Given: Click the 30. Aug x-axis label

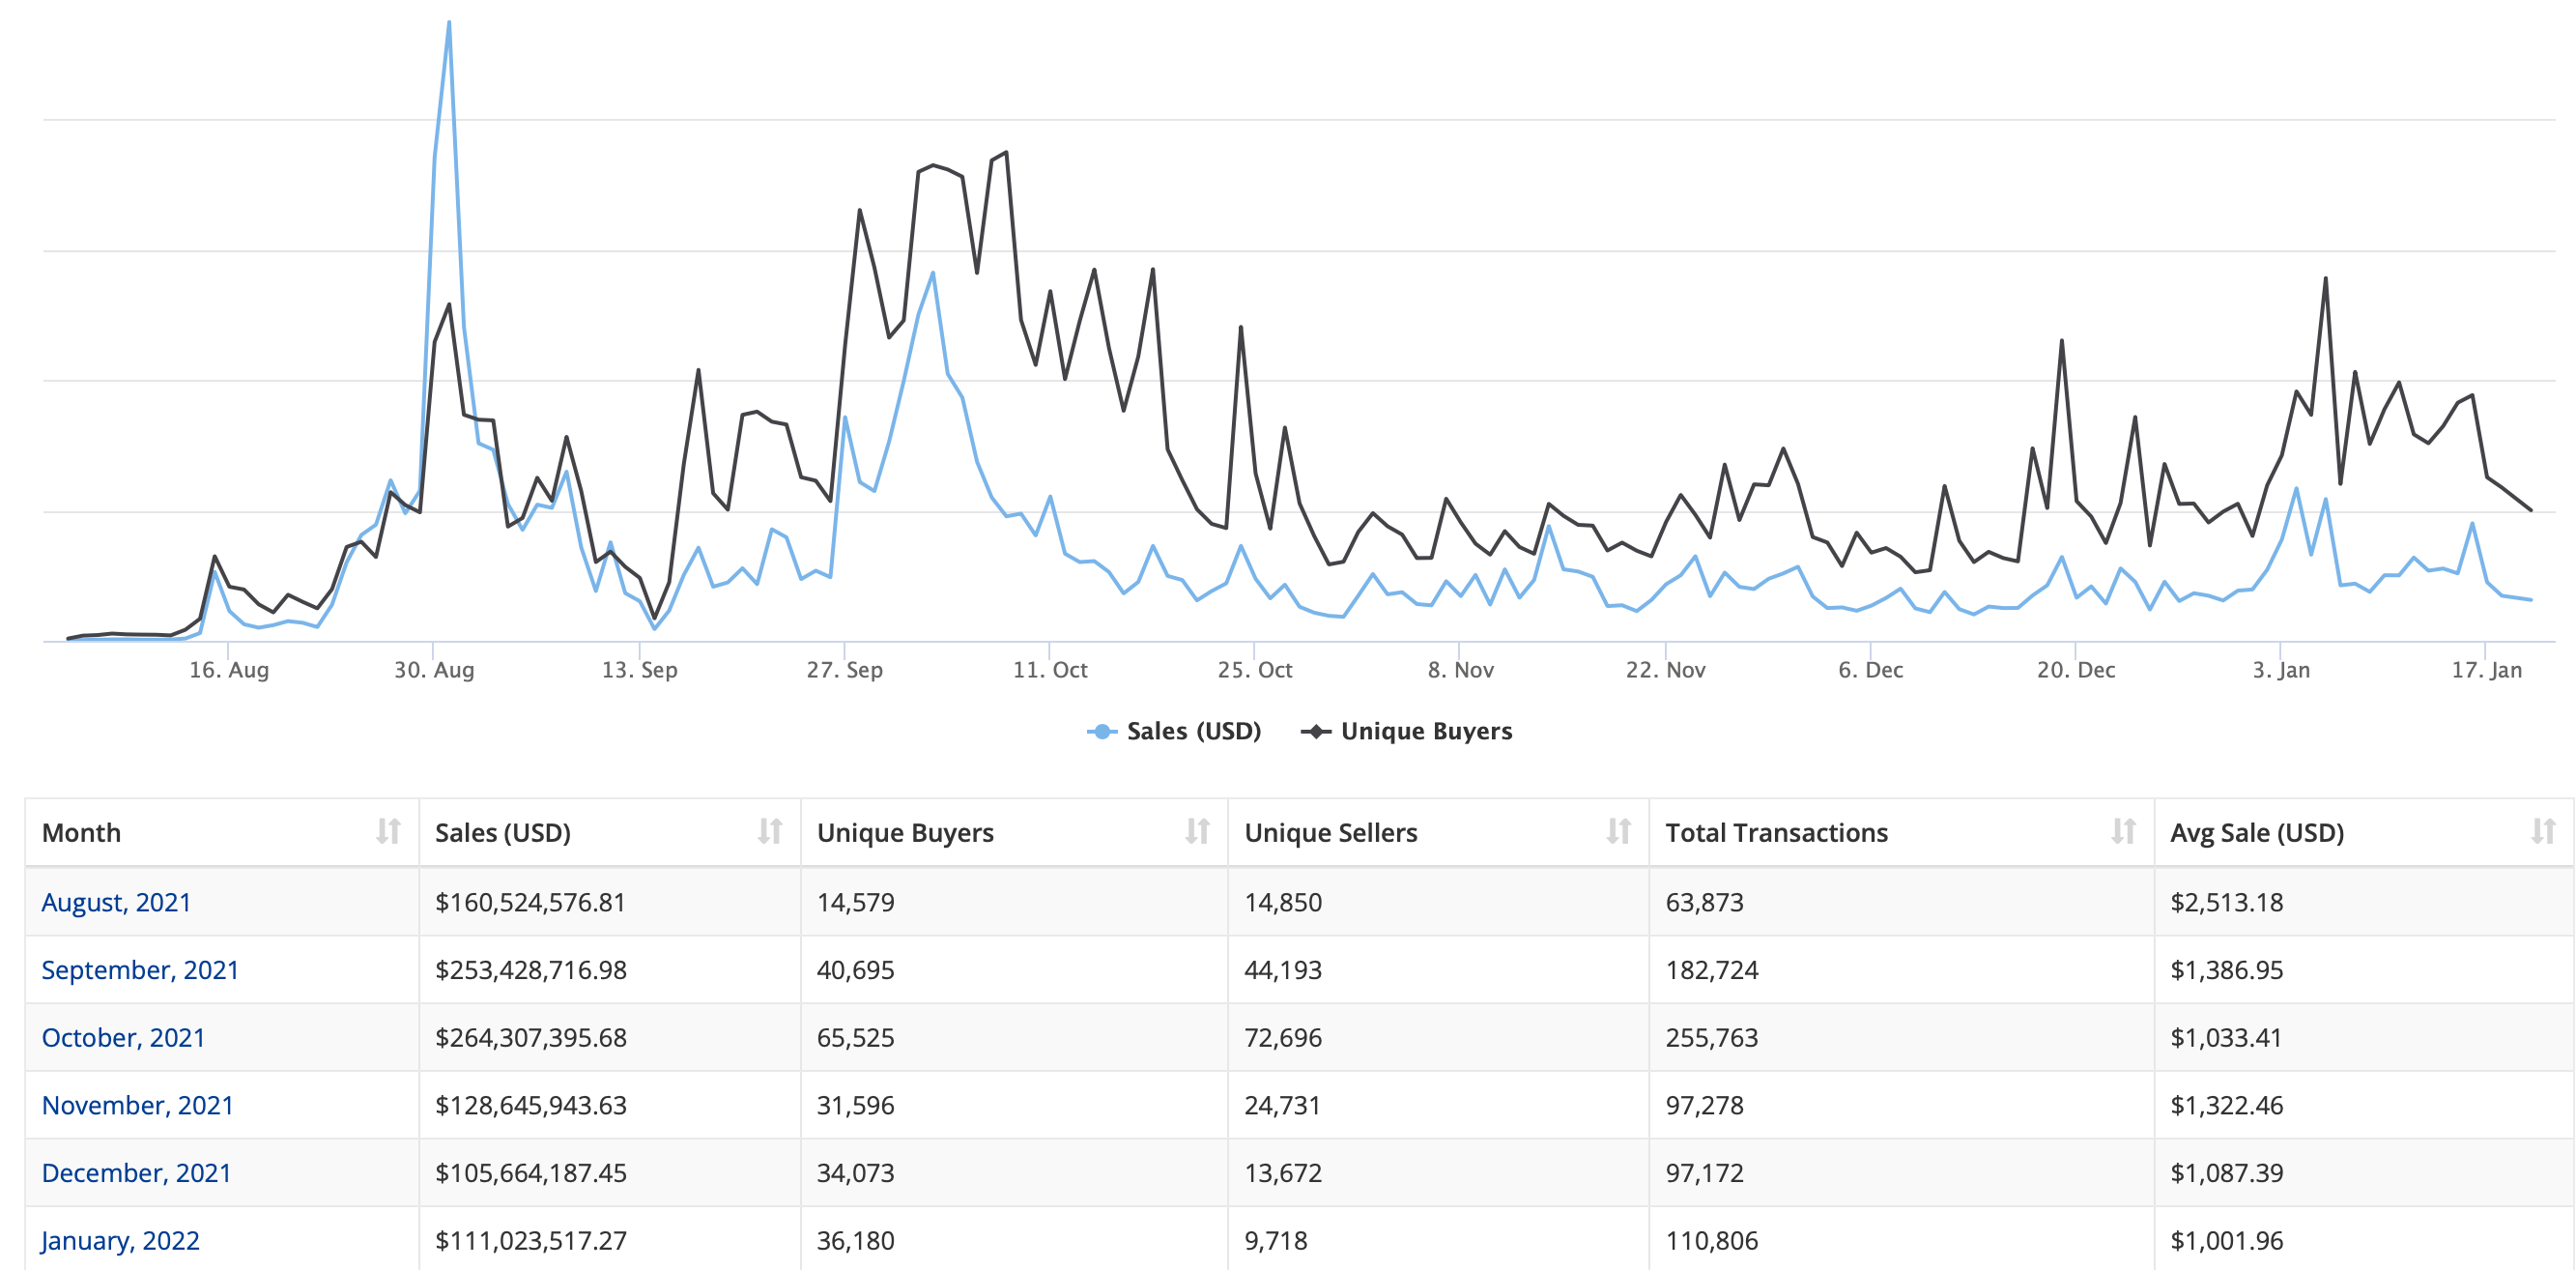Looking at the screenshot, I should point(434,670).
